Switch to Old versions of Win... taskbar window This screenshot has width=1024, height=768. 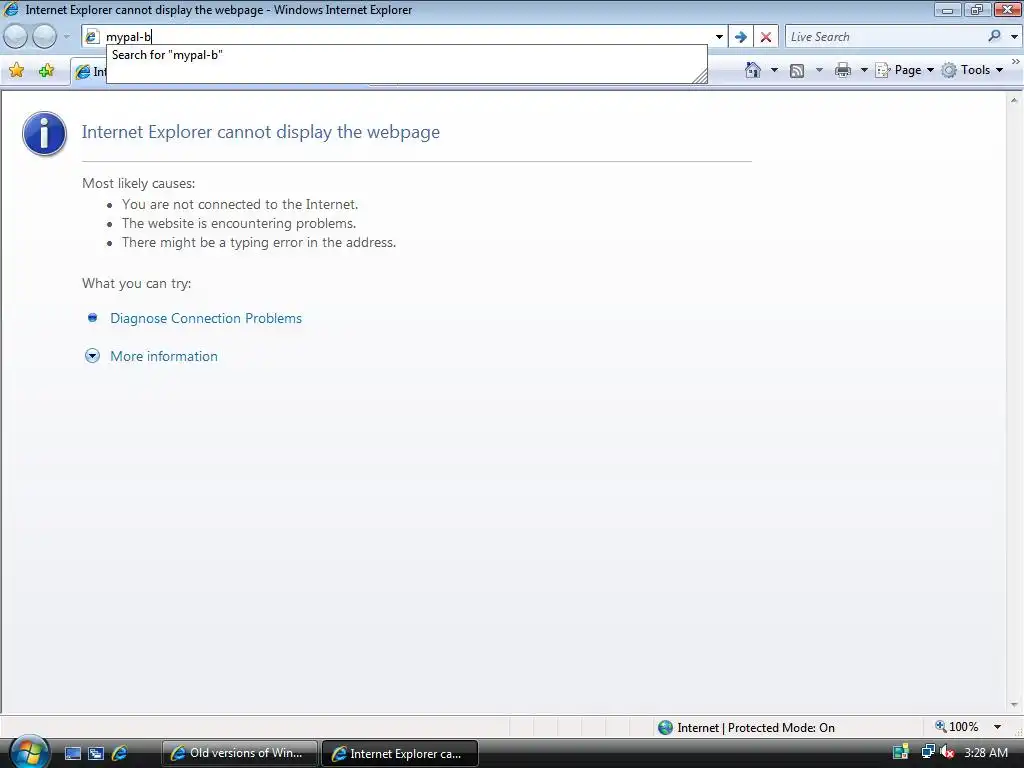click(x=239, y=753)
